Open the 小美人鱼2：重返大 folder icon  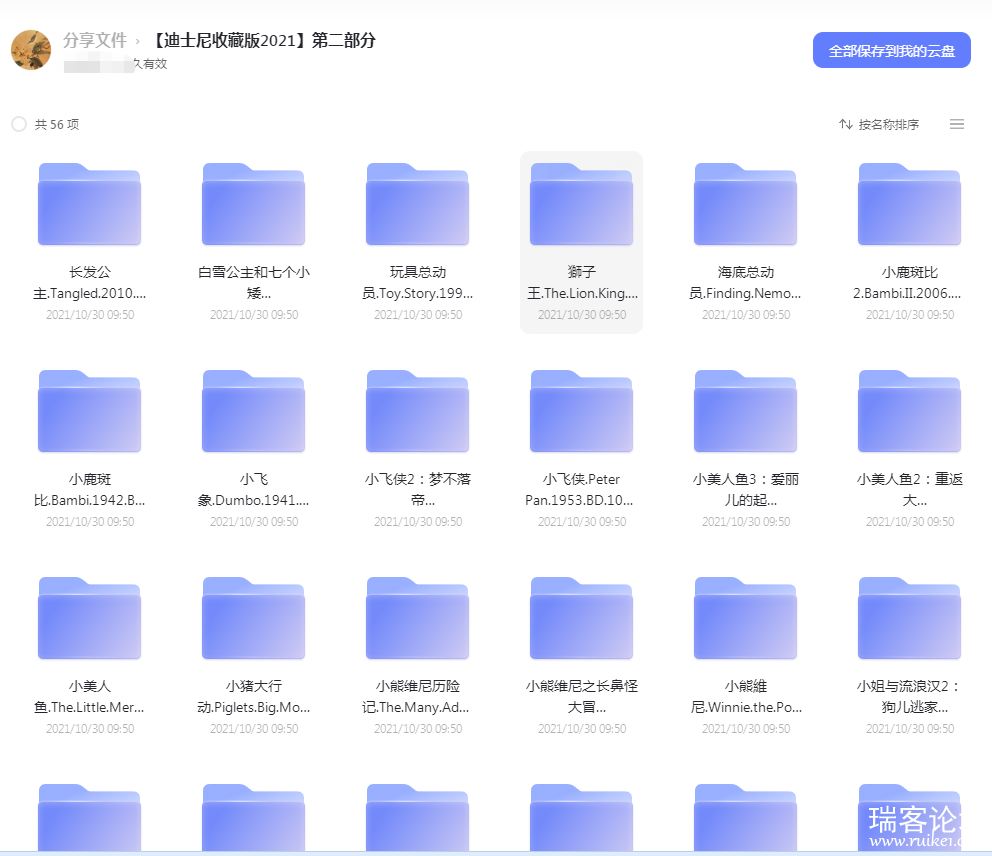909,411
